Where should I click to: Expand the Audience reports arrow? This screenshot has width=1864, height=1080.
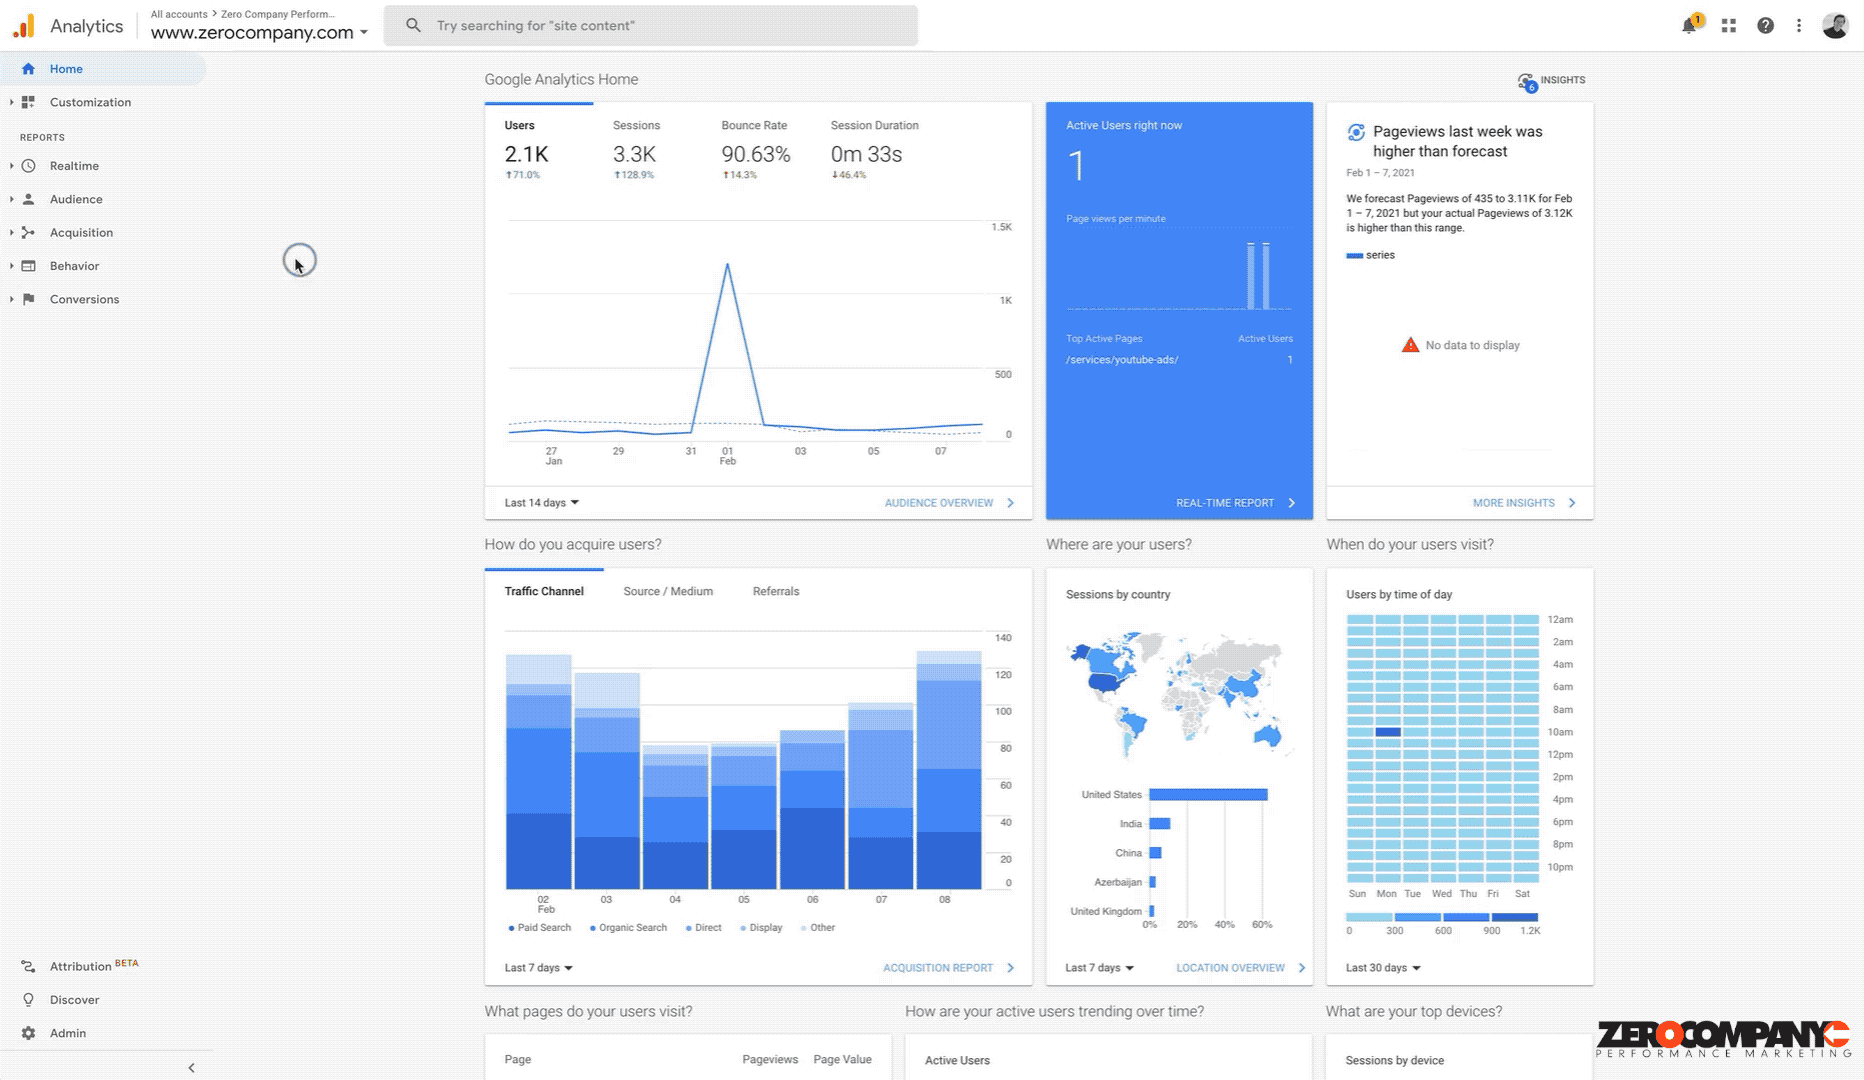tap(11, 199)
